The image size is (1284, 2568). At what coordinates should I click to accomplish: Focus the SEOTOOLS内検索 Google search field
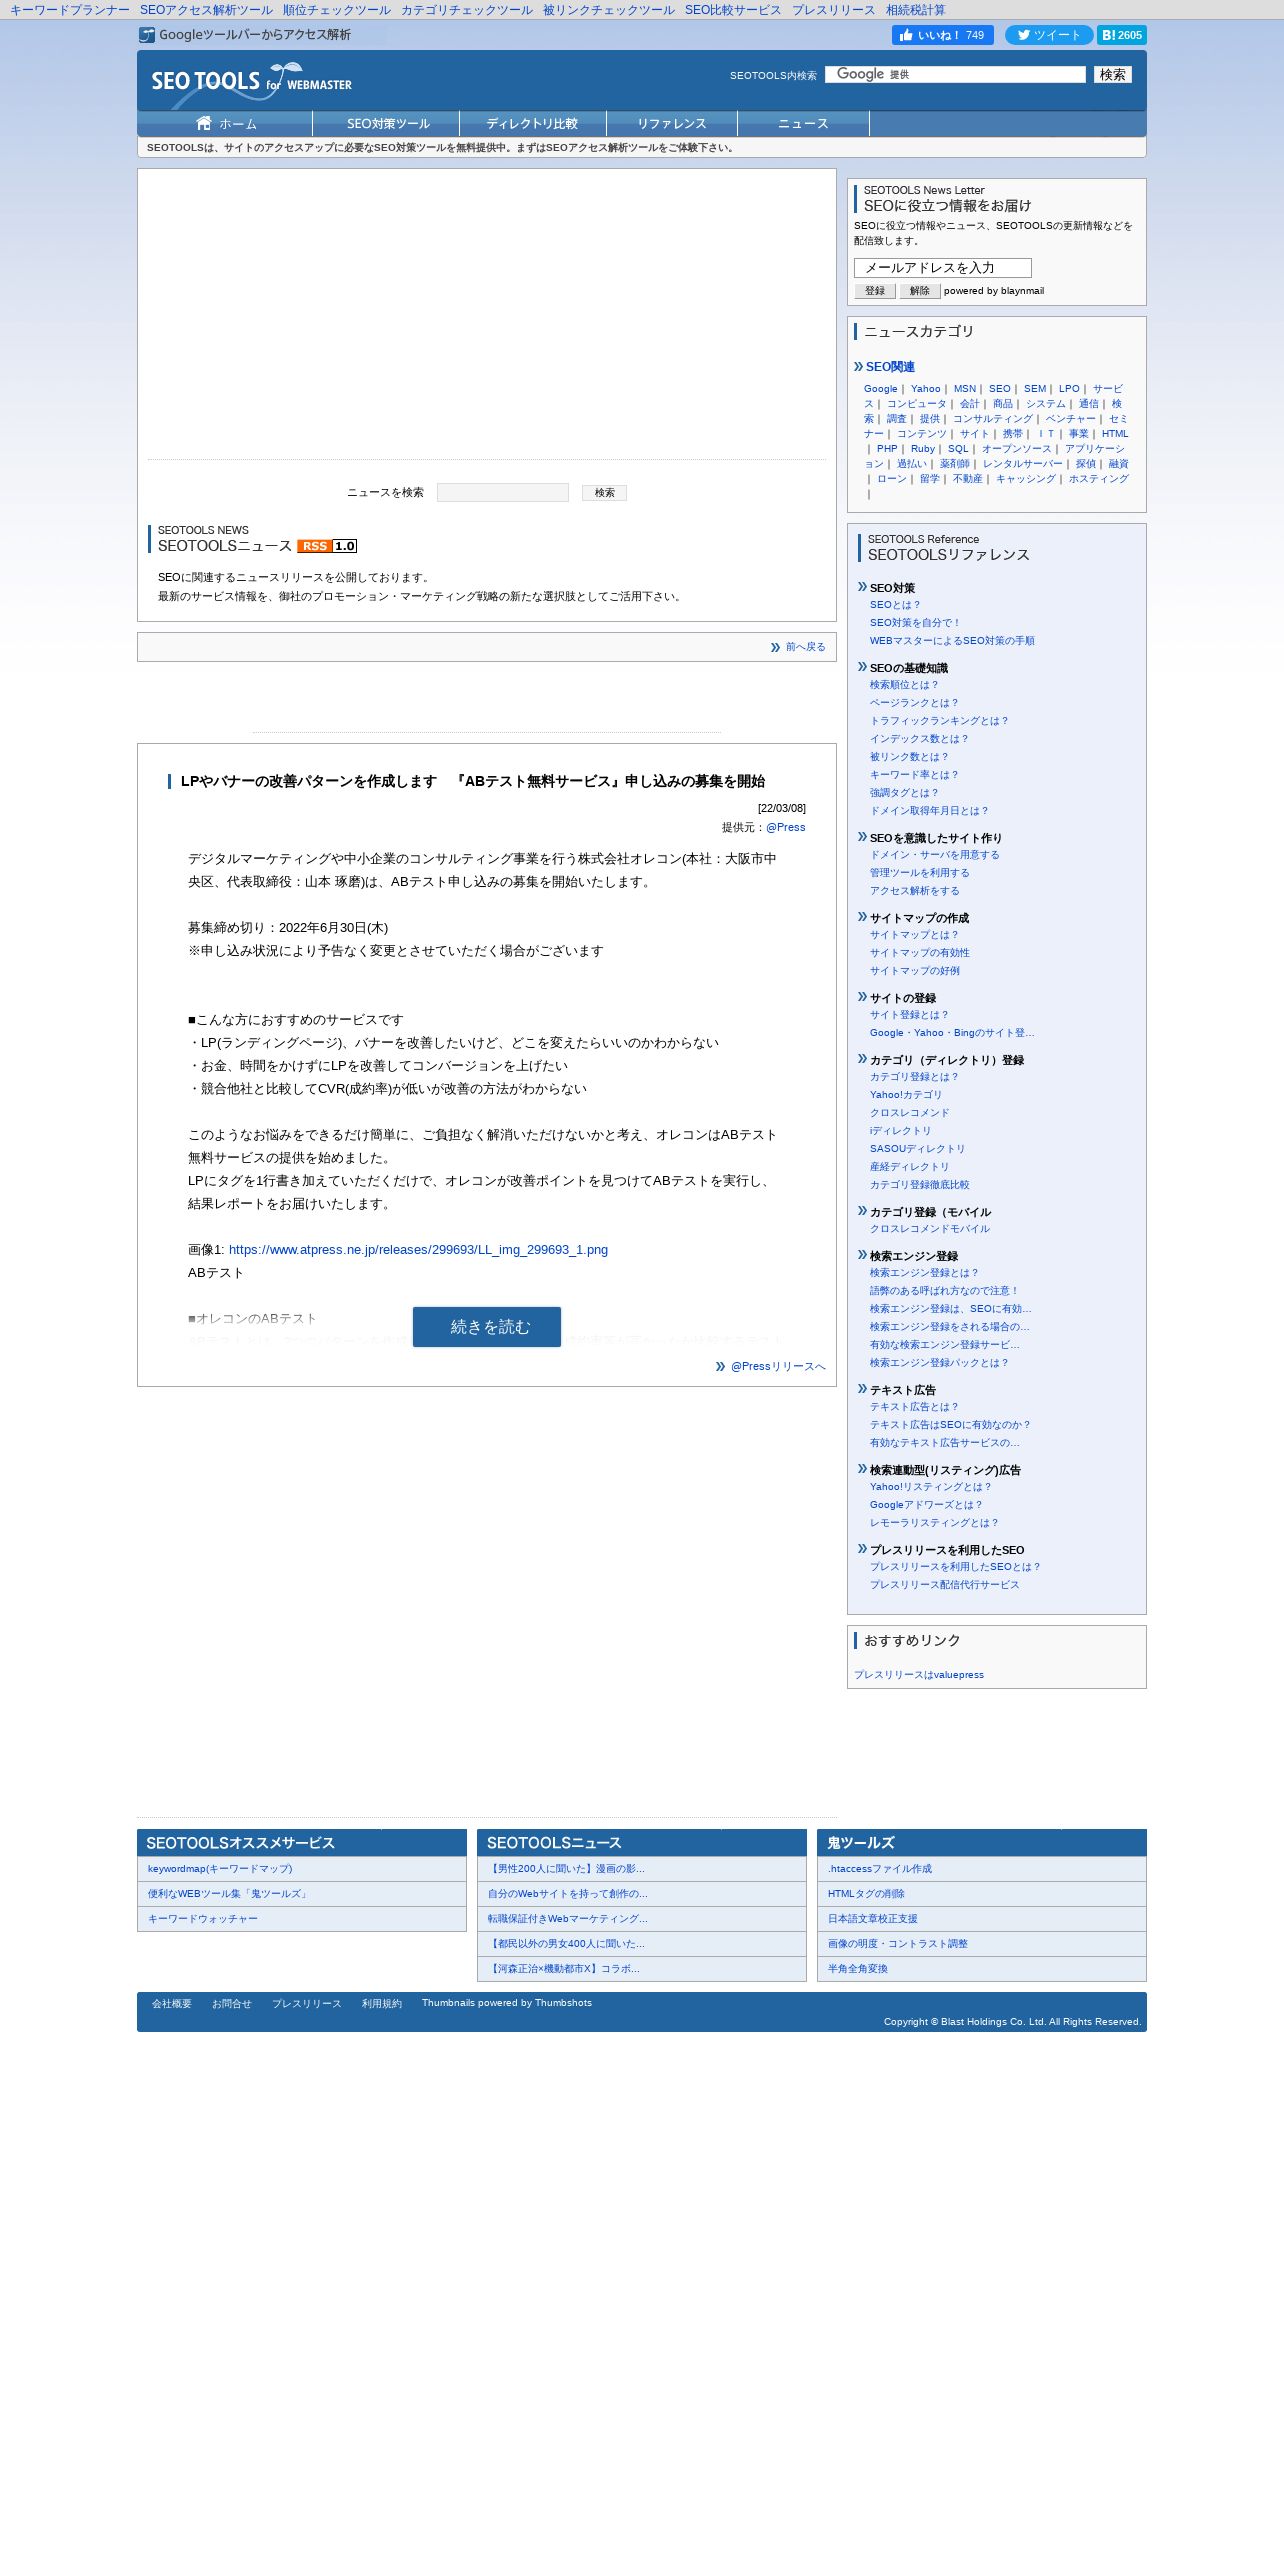click(955, 74)
